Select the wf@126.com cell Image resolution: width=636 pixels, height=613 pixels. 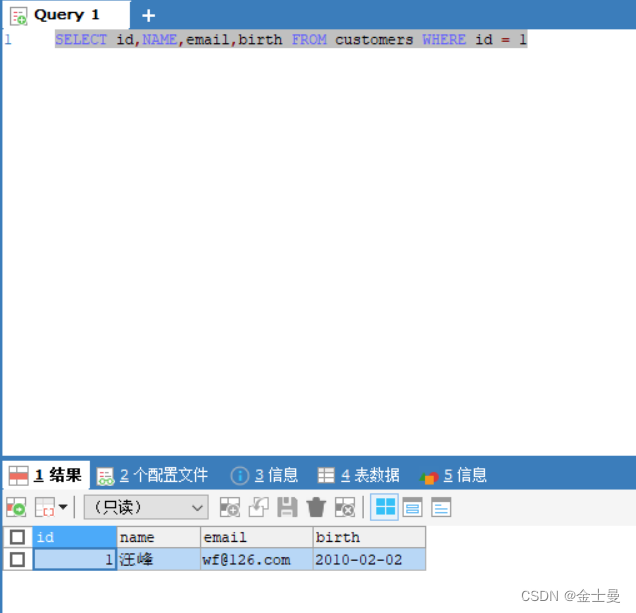tap(257, 559)
